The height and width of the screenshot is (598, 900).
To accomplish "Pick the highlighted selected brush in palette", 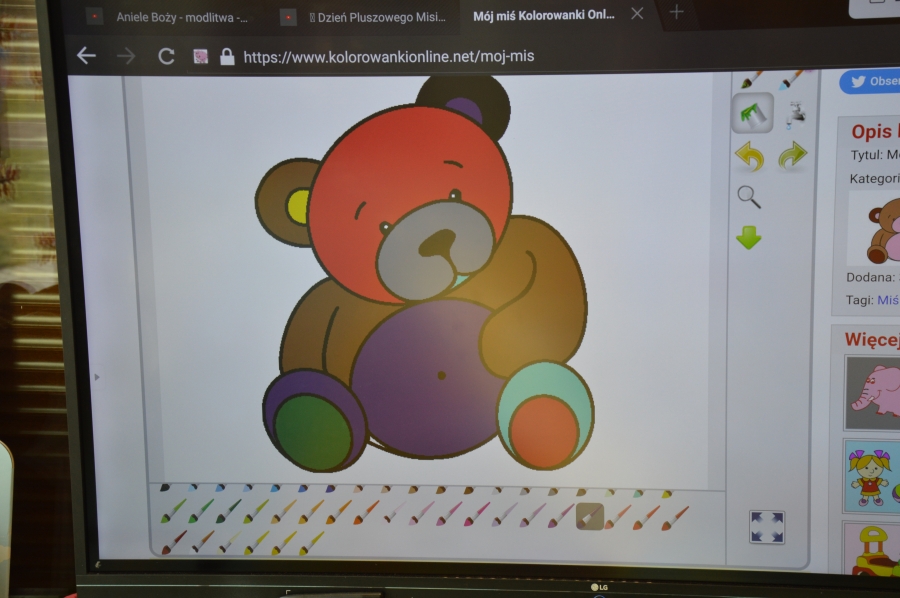I will tap(589, 516).
